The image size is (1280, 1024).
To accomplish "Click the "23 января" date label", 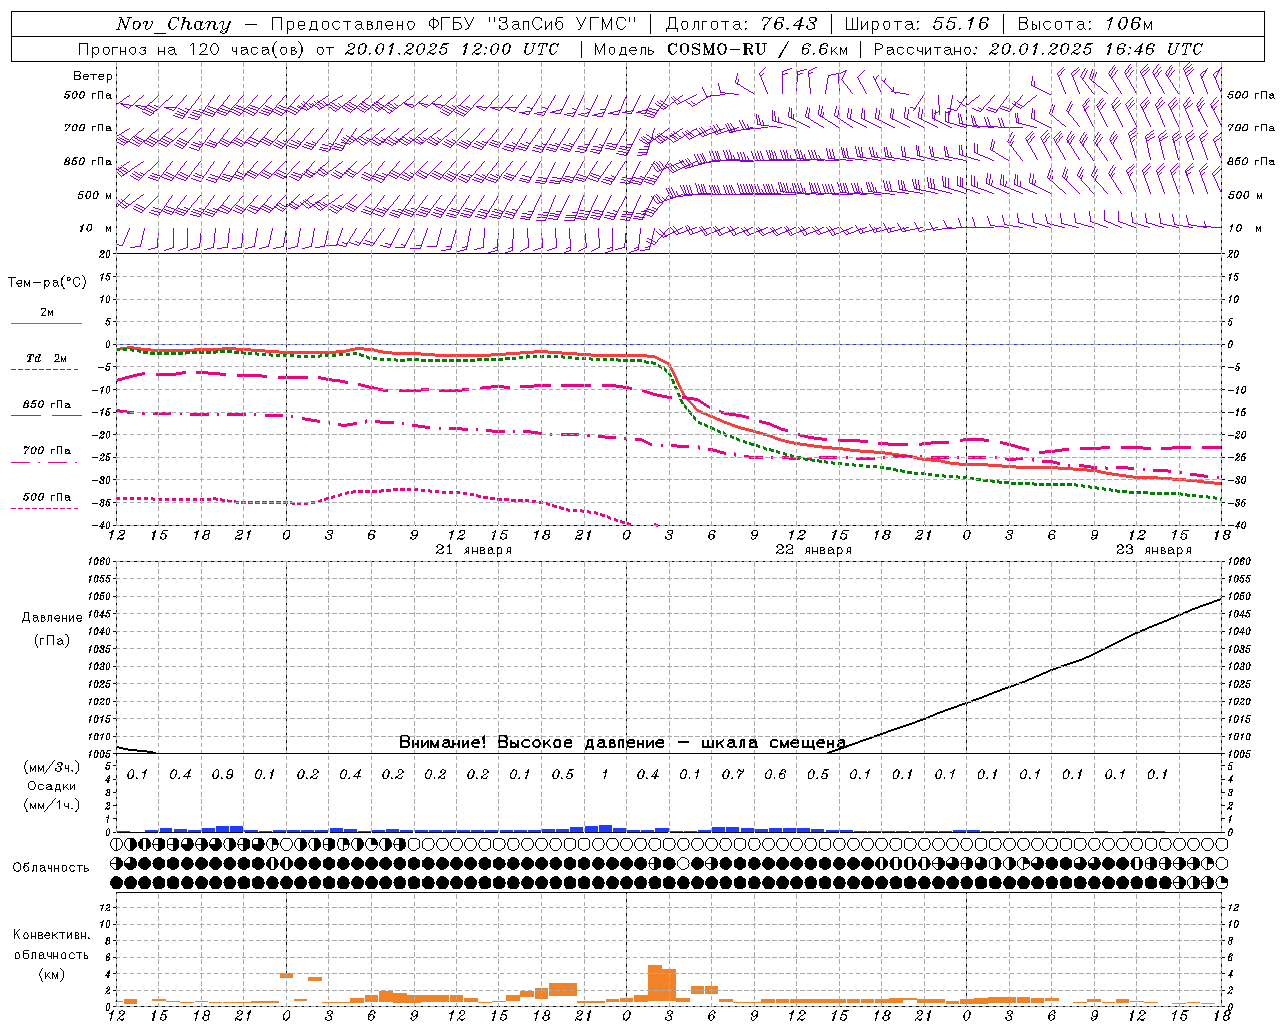I will [x=1154, y=550].
